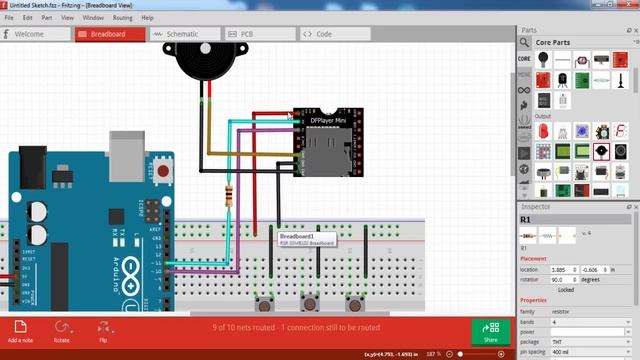Edit the rotation degrees field
Image resolution: width=640 pixels, height=360 pixels.
(564, 280)
